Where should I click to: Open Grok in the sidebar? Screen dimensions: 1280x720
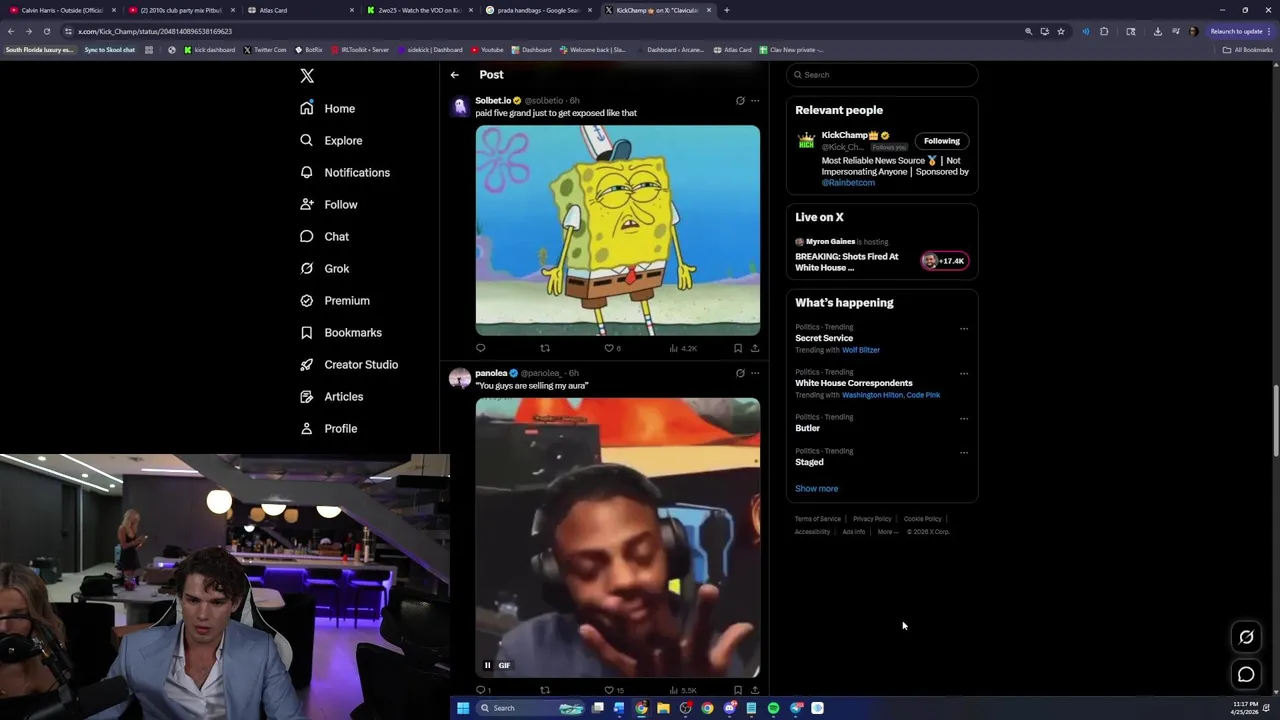click(324, 268)
